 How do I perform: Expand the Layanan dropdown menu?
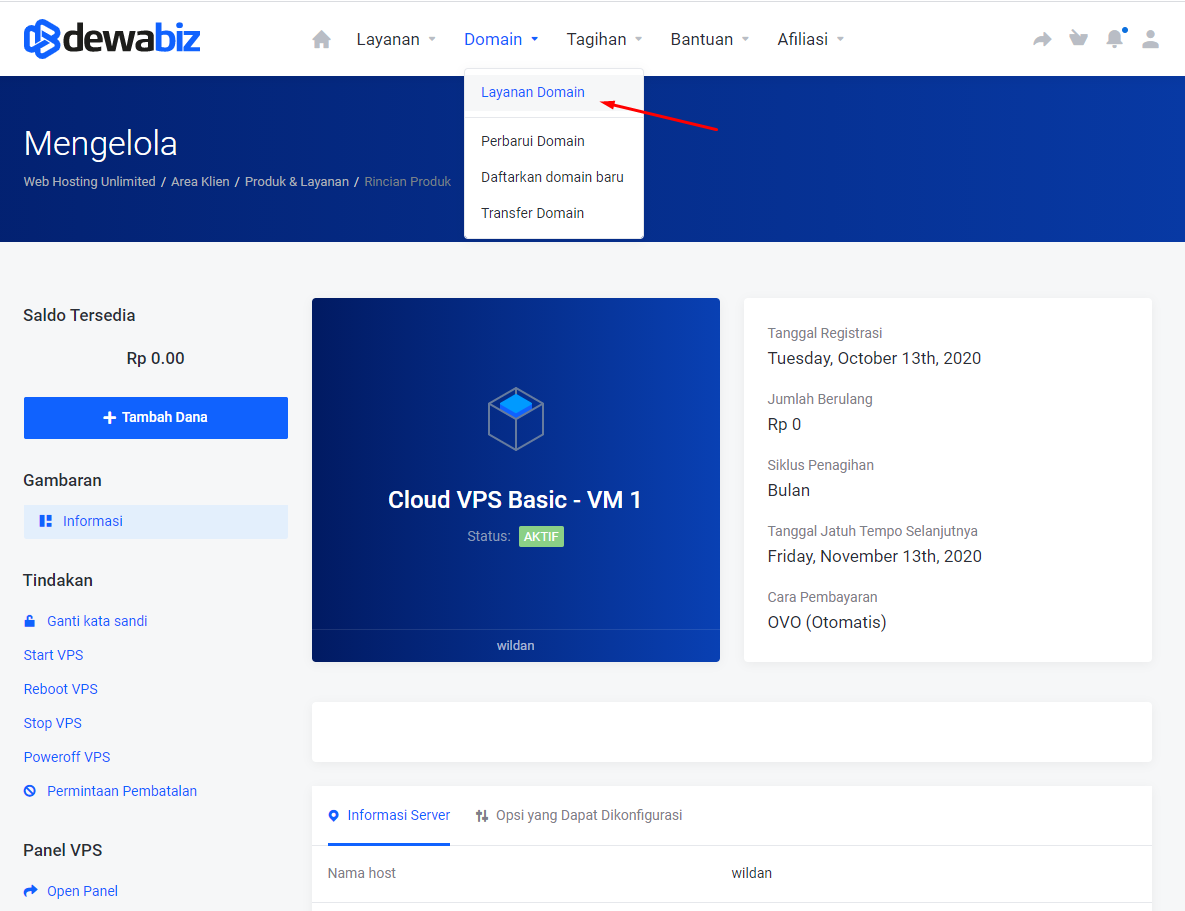396,40
